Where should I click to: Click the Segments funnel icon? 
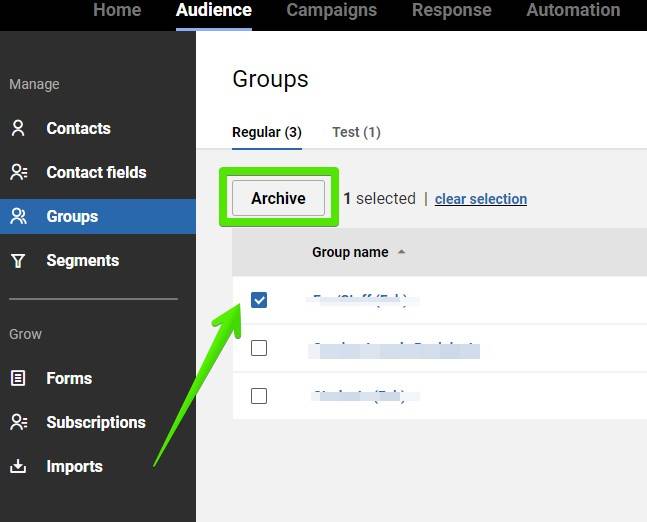tap(18, 260)
